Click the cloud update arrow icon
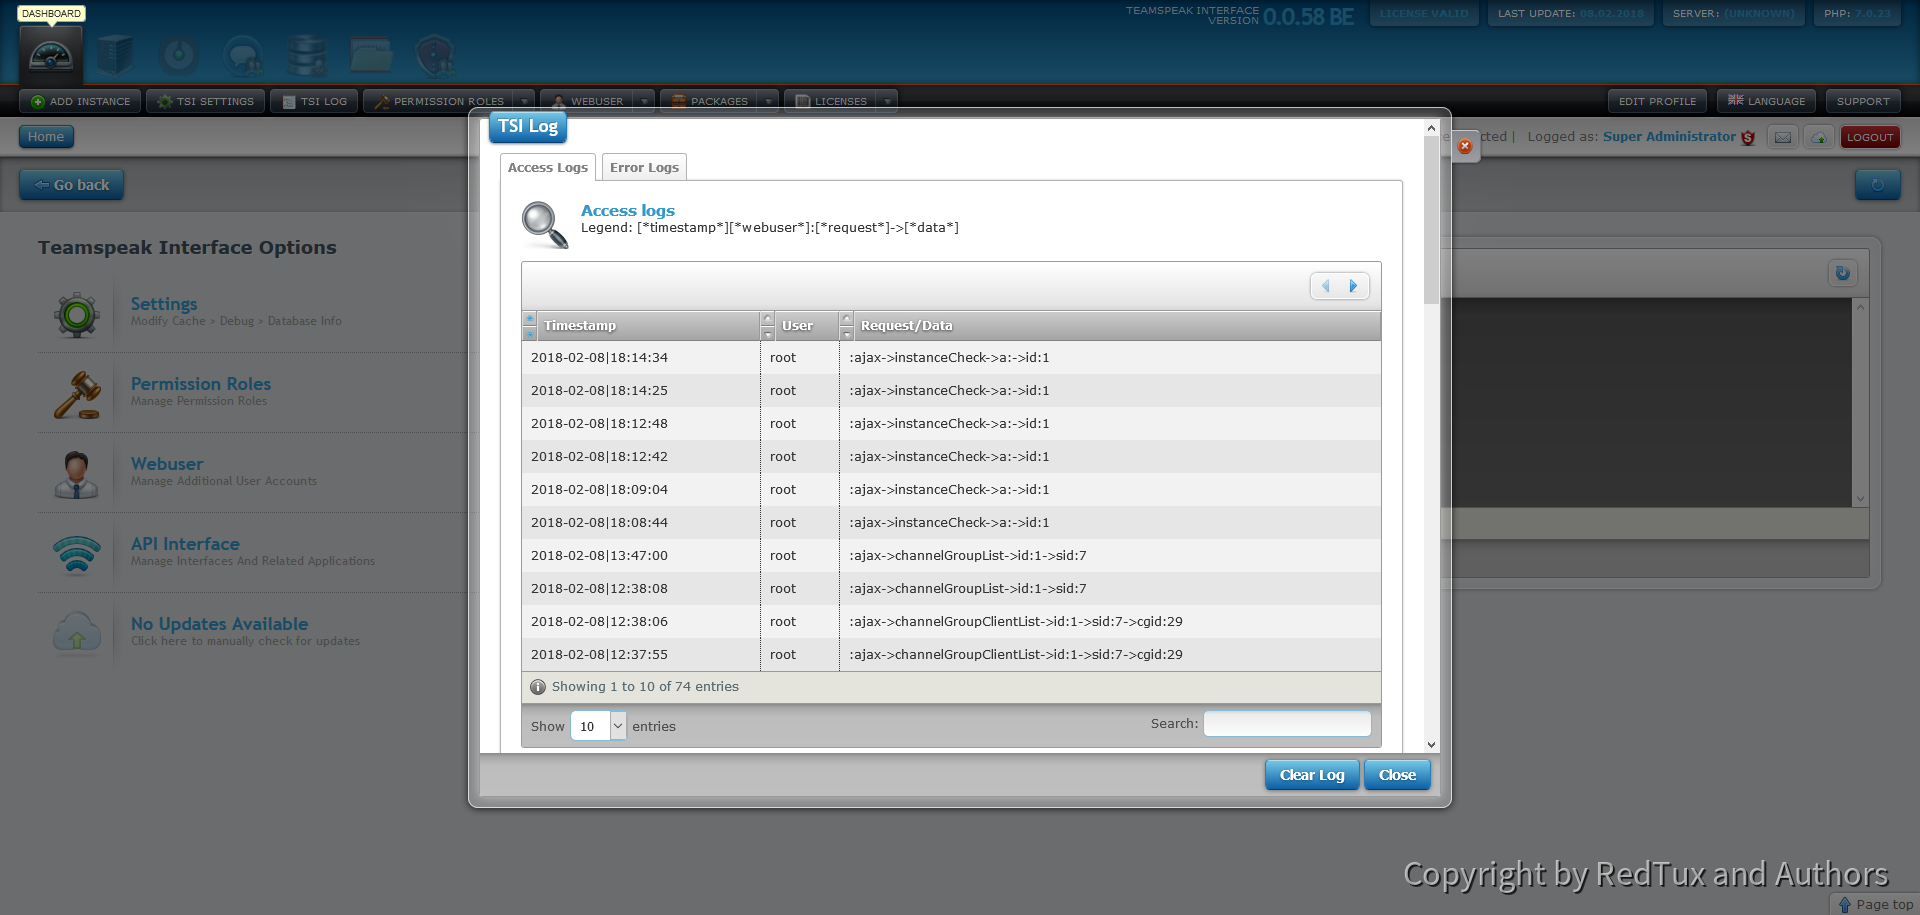Viewport: 1920px width, 915px height. pos(77,633)
